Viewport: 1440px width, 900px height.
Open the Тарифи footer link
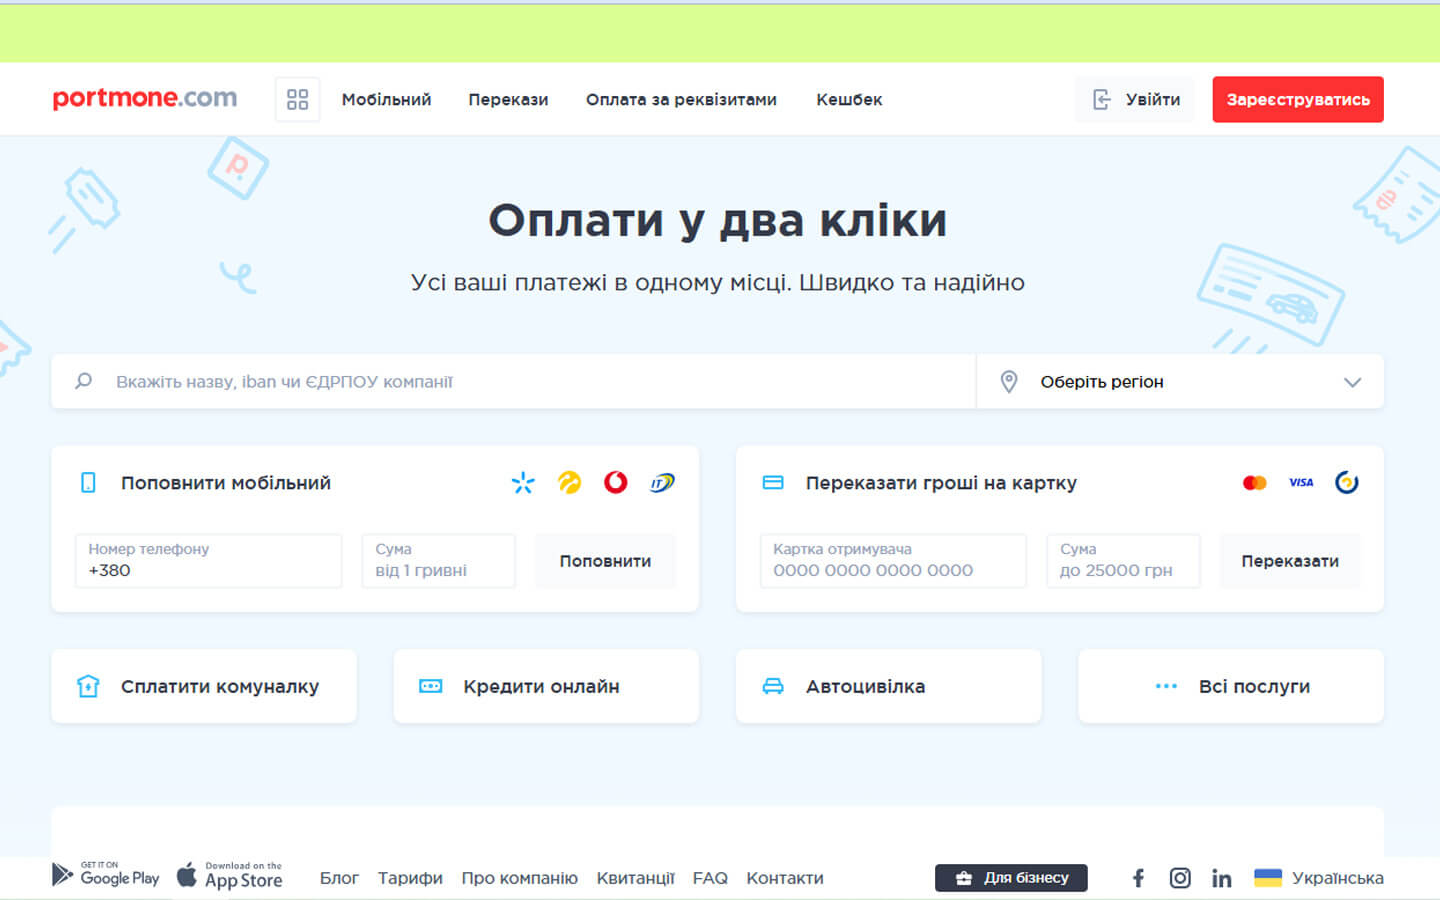tap(410, 878)
